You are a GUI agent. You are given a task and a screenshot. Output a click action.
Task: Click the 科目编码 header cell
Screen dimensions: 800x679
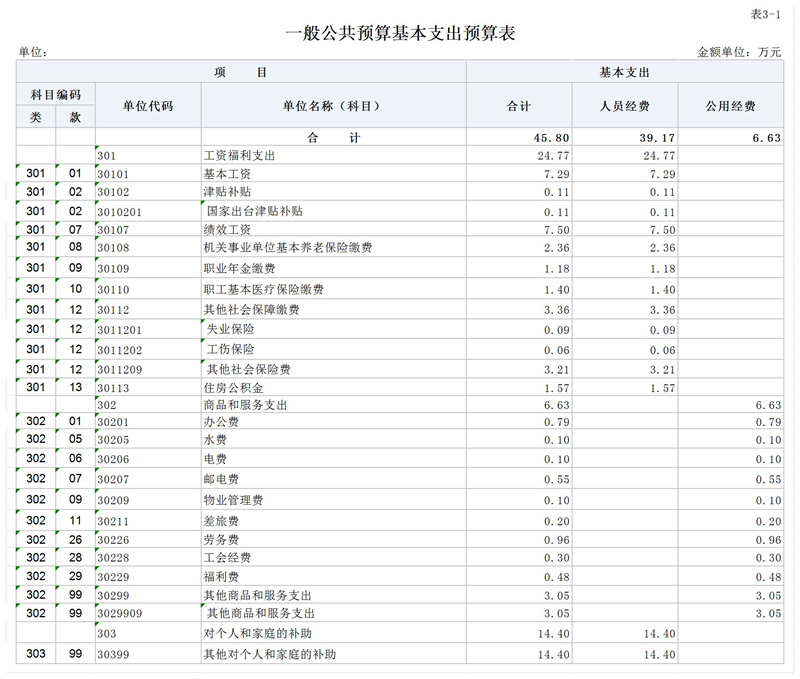(x=56, y=95)
